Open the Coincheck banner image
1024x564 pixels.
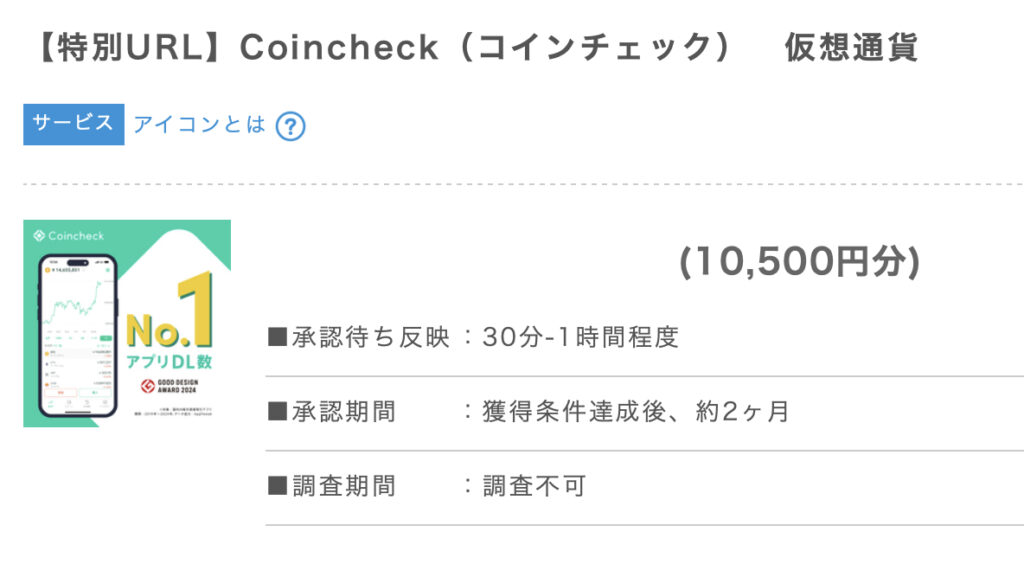click(127, 323)
